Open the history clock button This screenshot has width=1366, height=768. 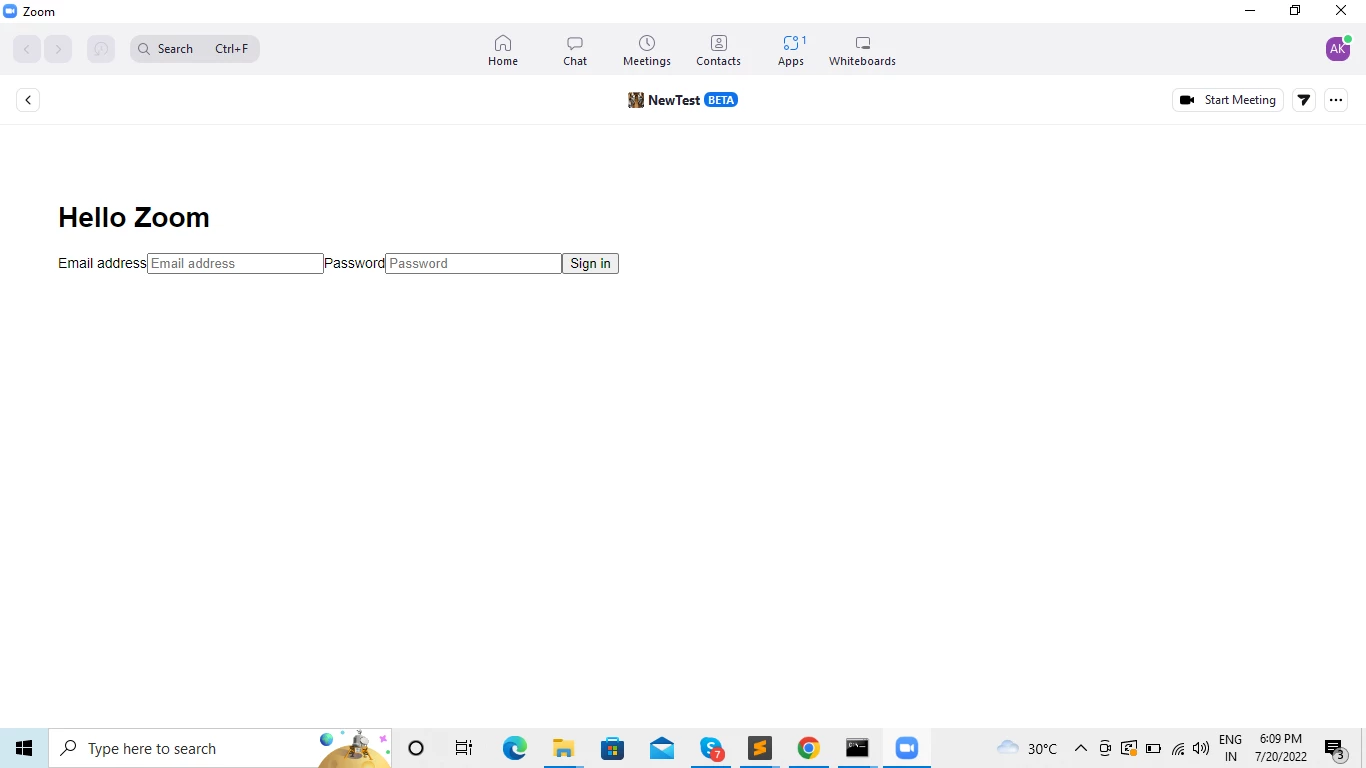101,49
